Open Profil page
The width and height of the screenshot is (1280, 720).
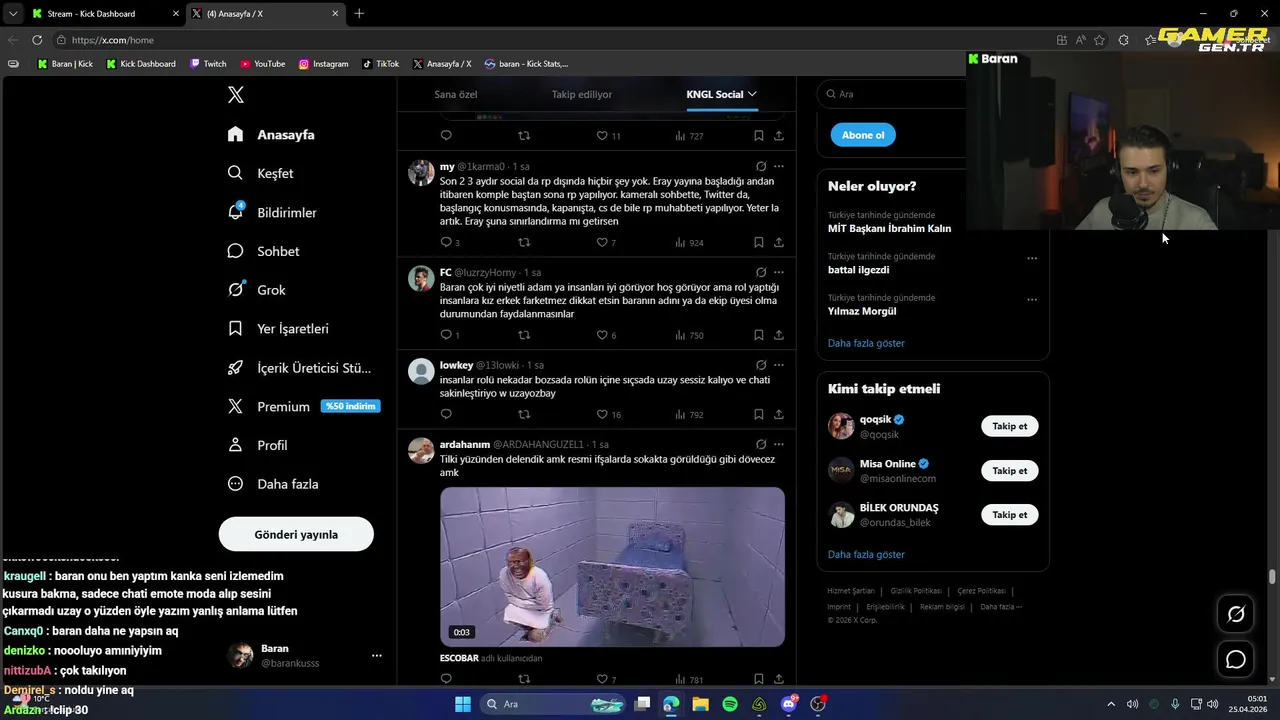(257, 445)
